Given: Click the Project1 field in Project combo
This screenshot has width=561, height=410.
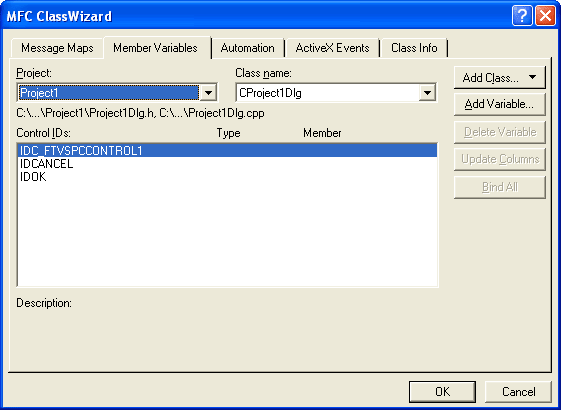Looking at the screenshot, I should (108, 93).
